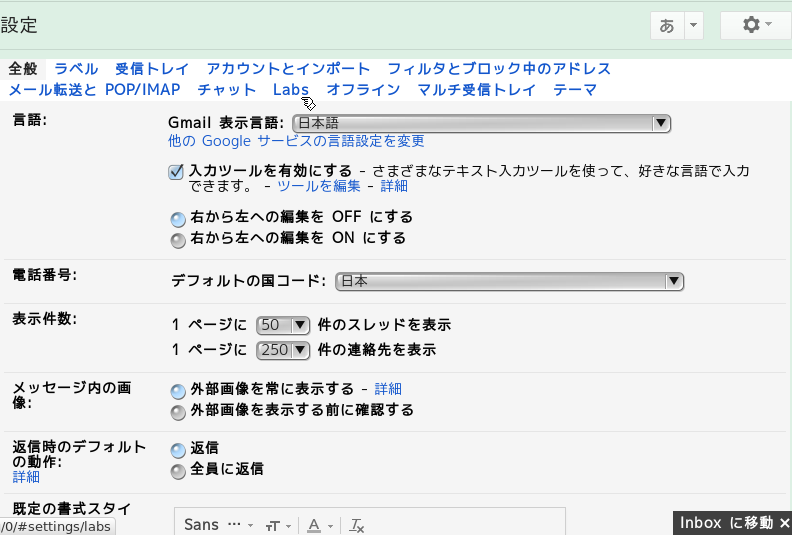Open デフォルトの国コード dropdown
Viewport: 792px width, 535px height.
point(509,281)
